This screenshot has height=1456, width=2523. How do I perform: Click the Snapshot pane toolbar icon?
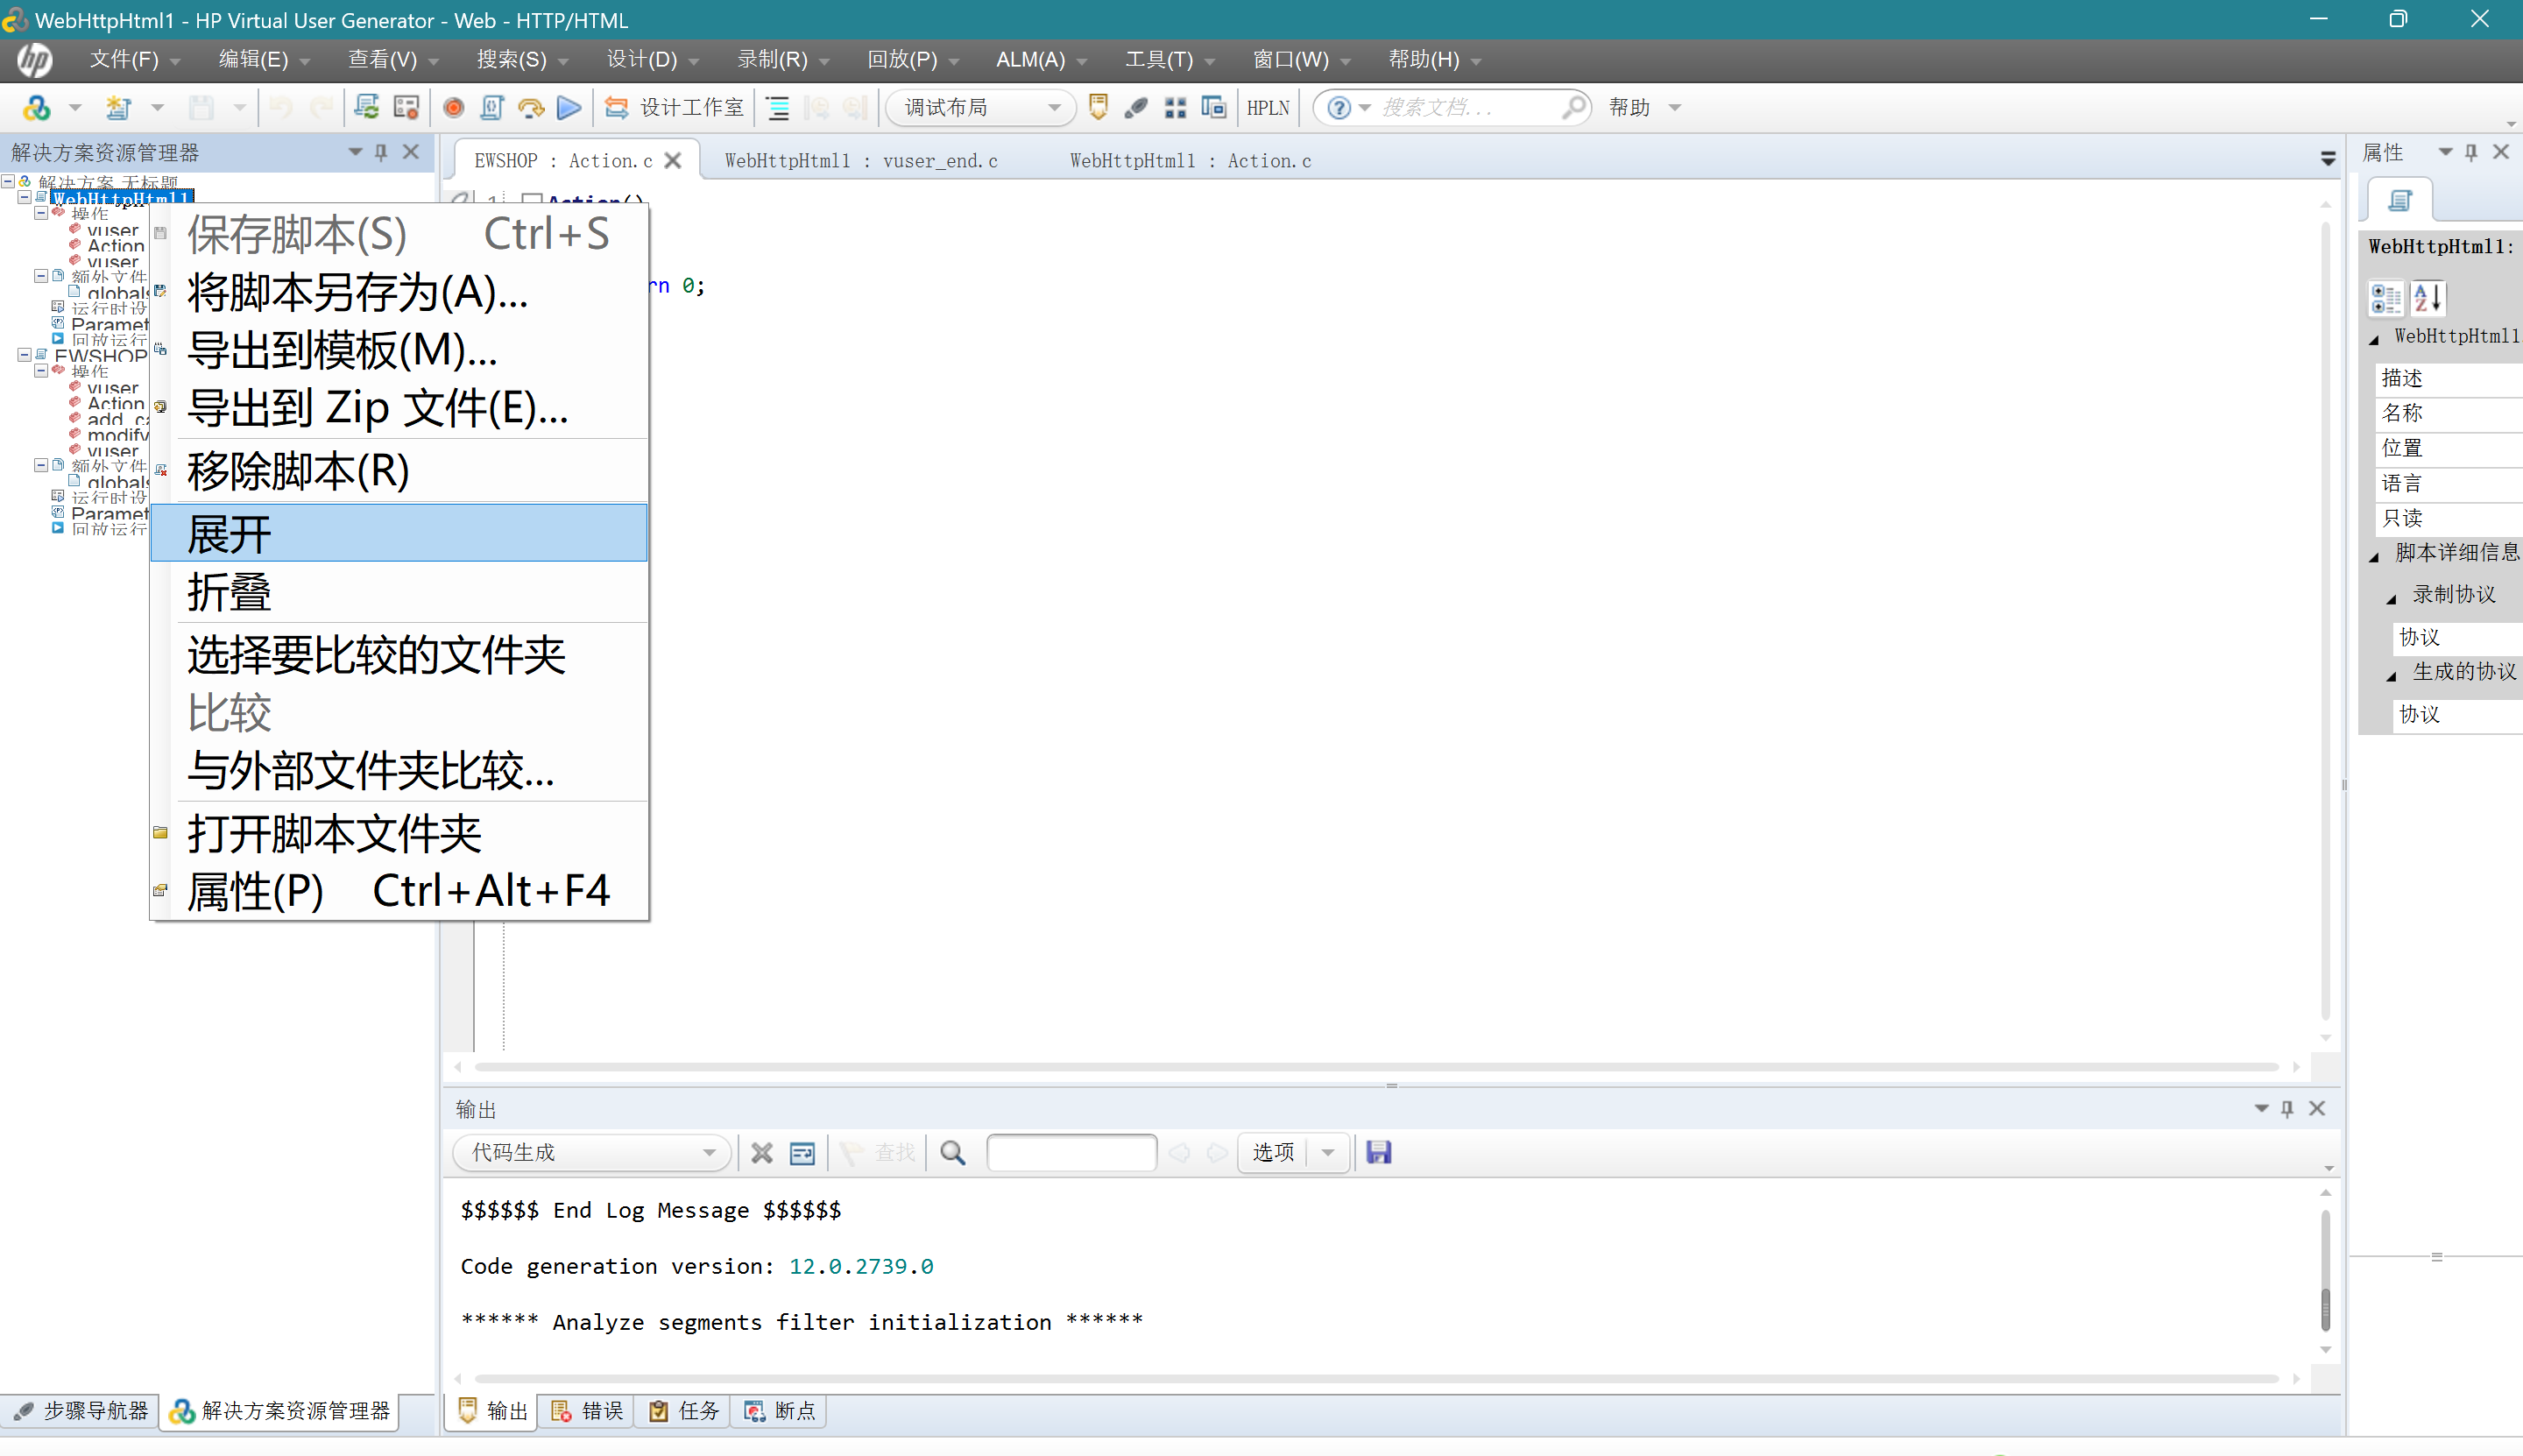click(1213, 107)
